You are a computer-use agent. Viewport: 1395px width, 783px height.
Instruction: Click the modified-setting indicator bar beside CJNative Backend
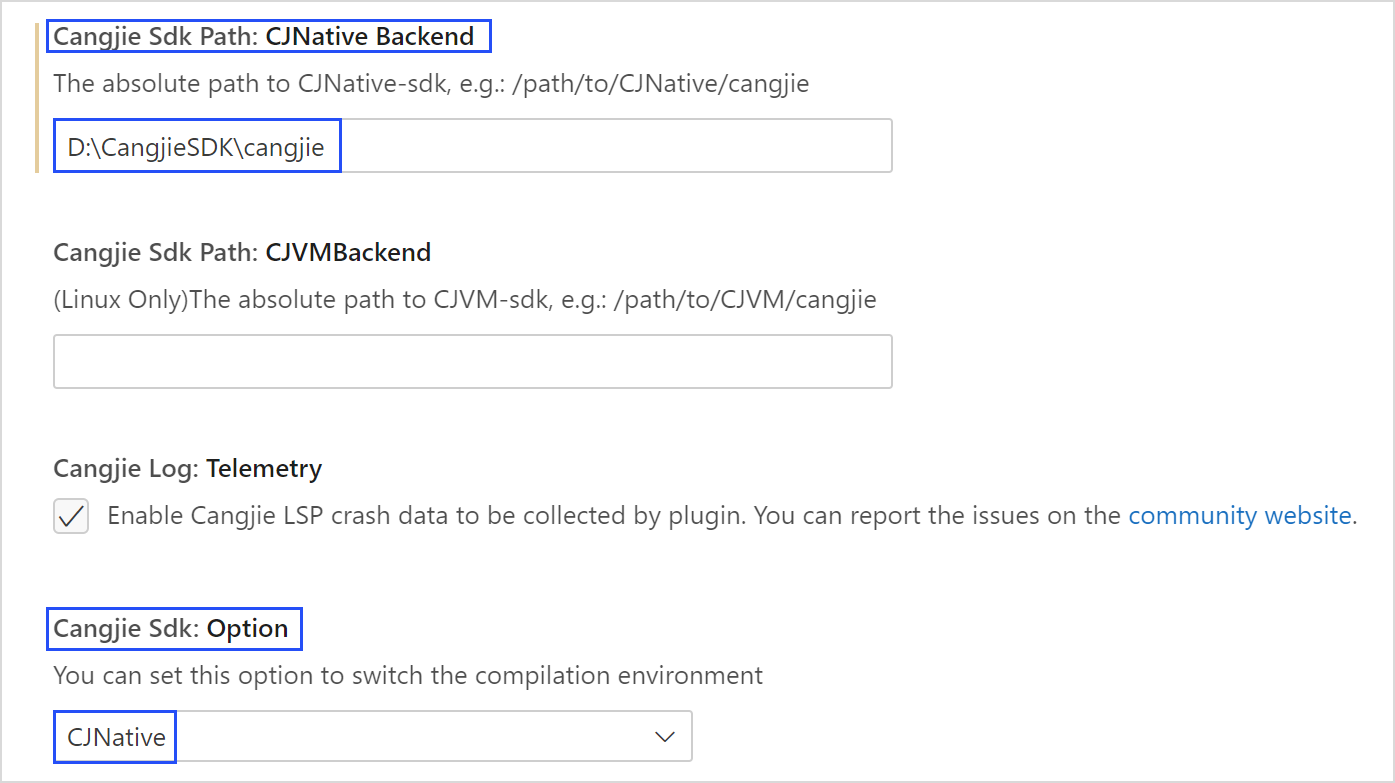tap(37, 98)
